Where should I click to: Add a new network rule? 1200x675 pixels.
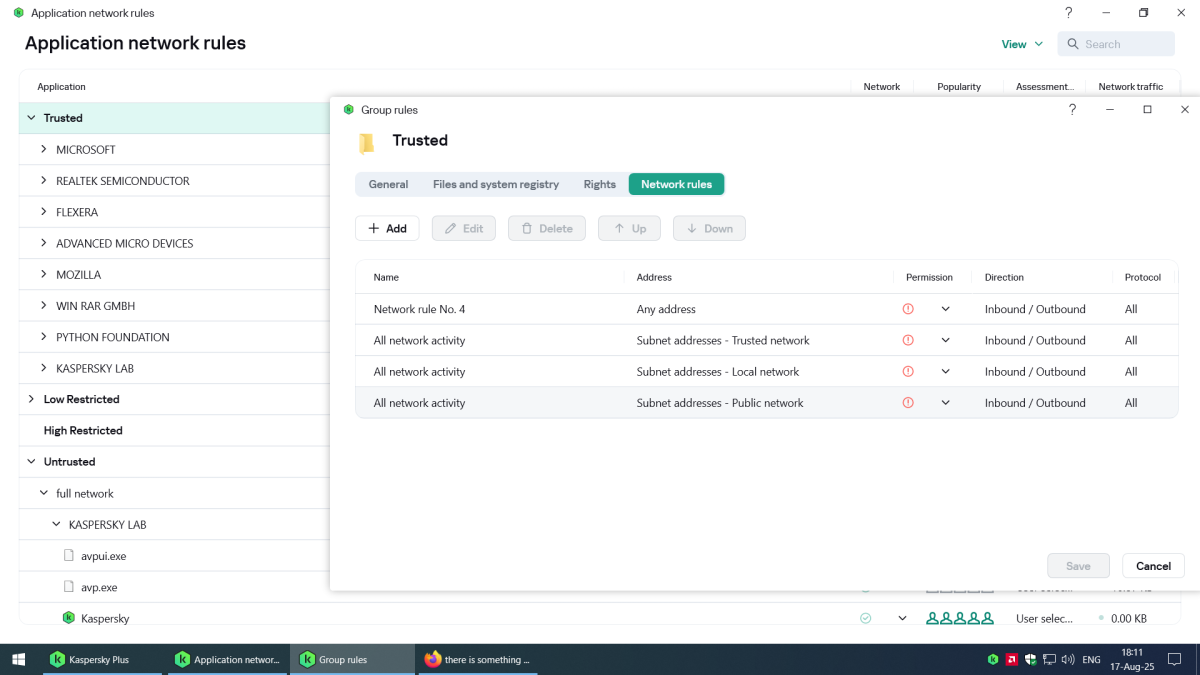[387, 228]
